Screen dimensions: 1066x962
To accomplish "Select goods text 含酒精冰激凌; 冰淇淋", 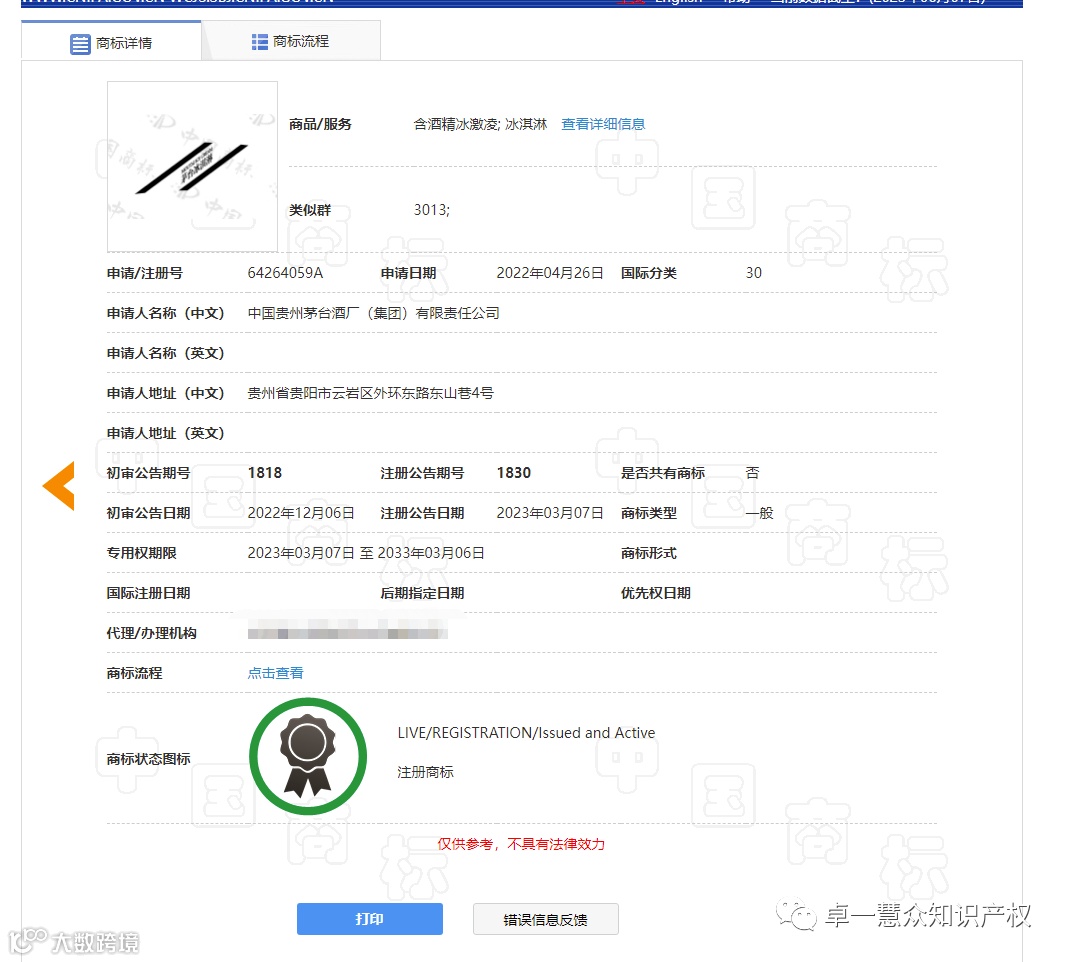I will 480,124.
